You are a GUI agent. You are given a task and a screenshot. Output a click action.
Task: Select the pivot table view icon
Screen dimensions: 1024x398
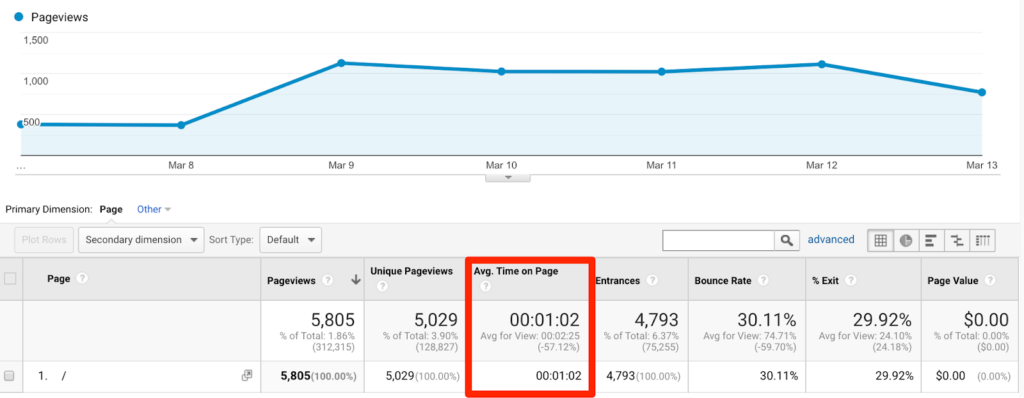tap(983, 240)
